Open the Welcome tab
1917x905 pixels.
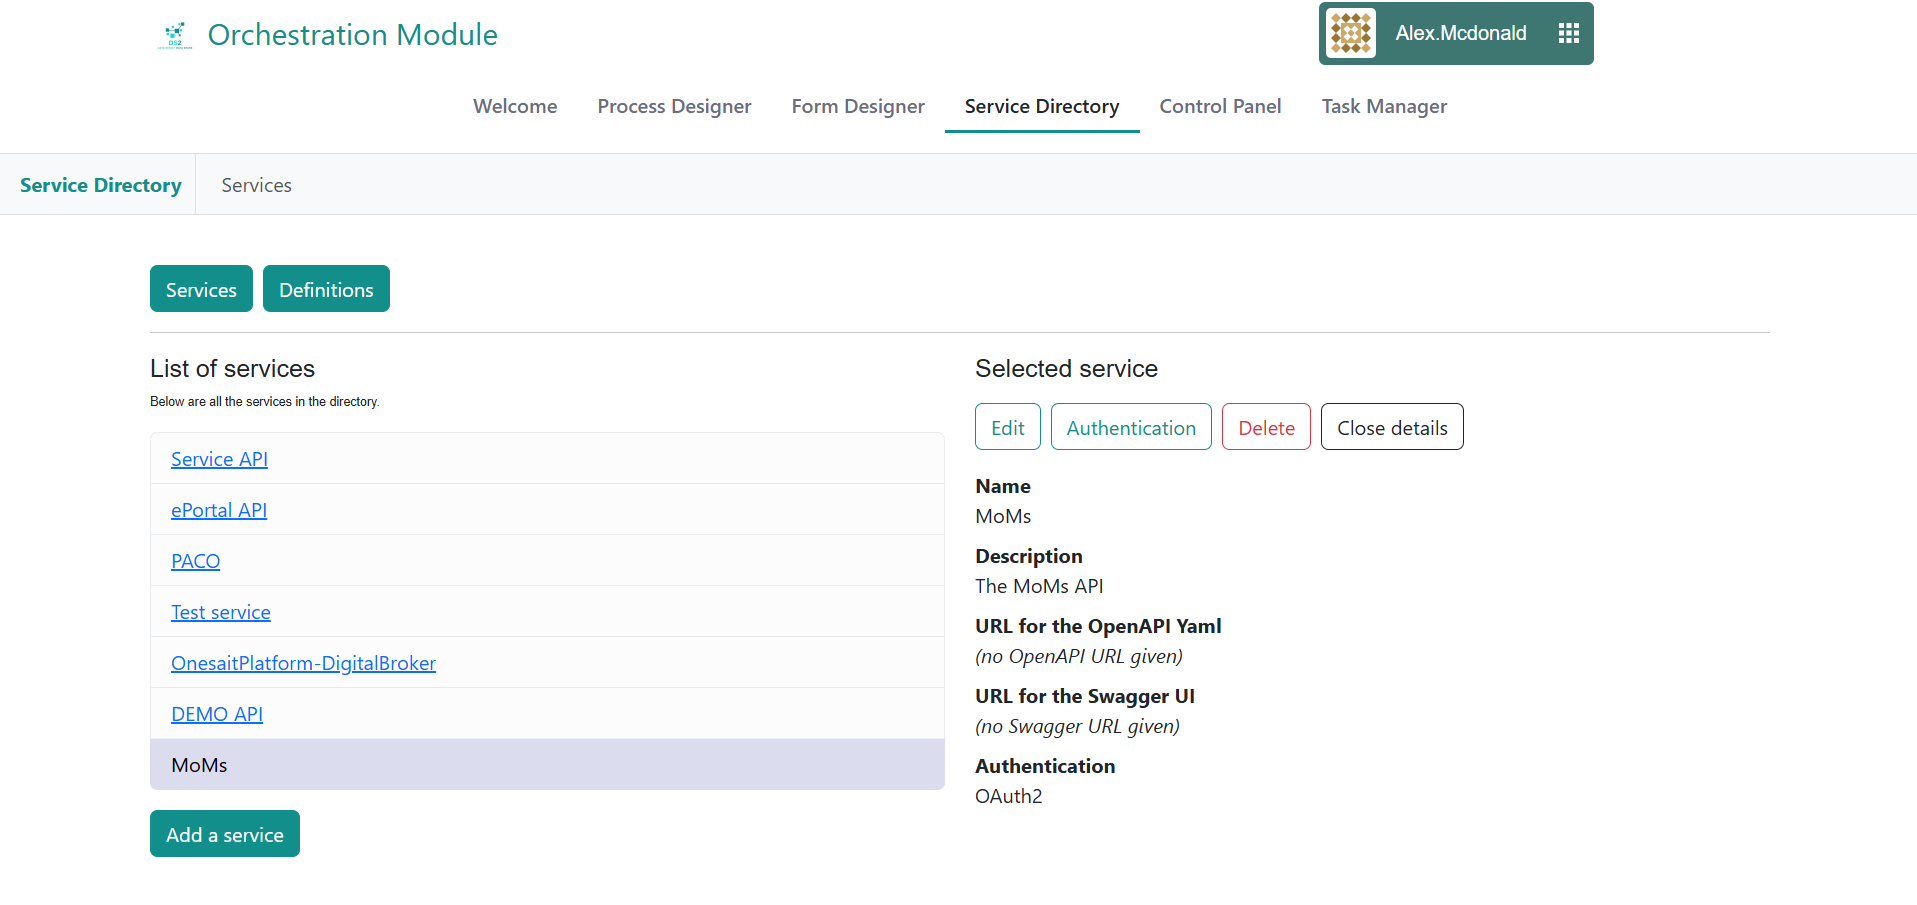tap(515, 106)
